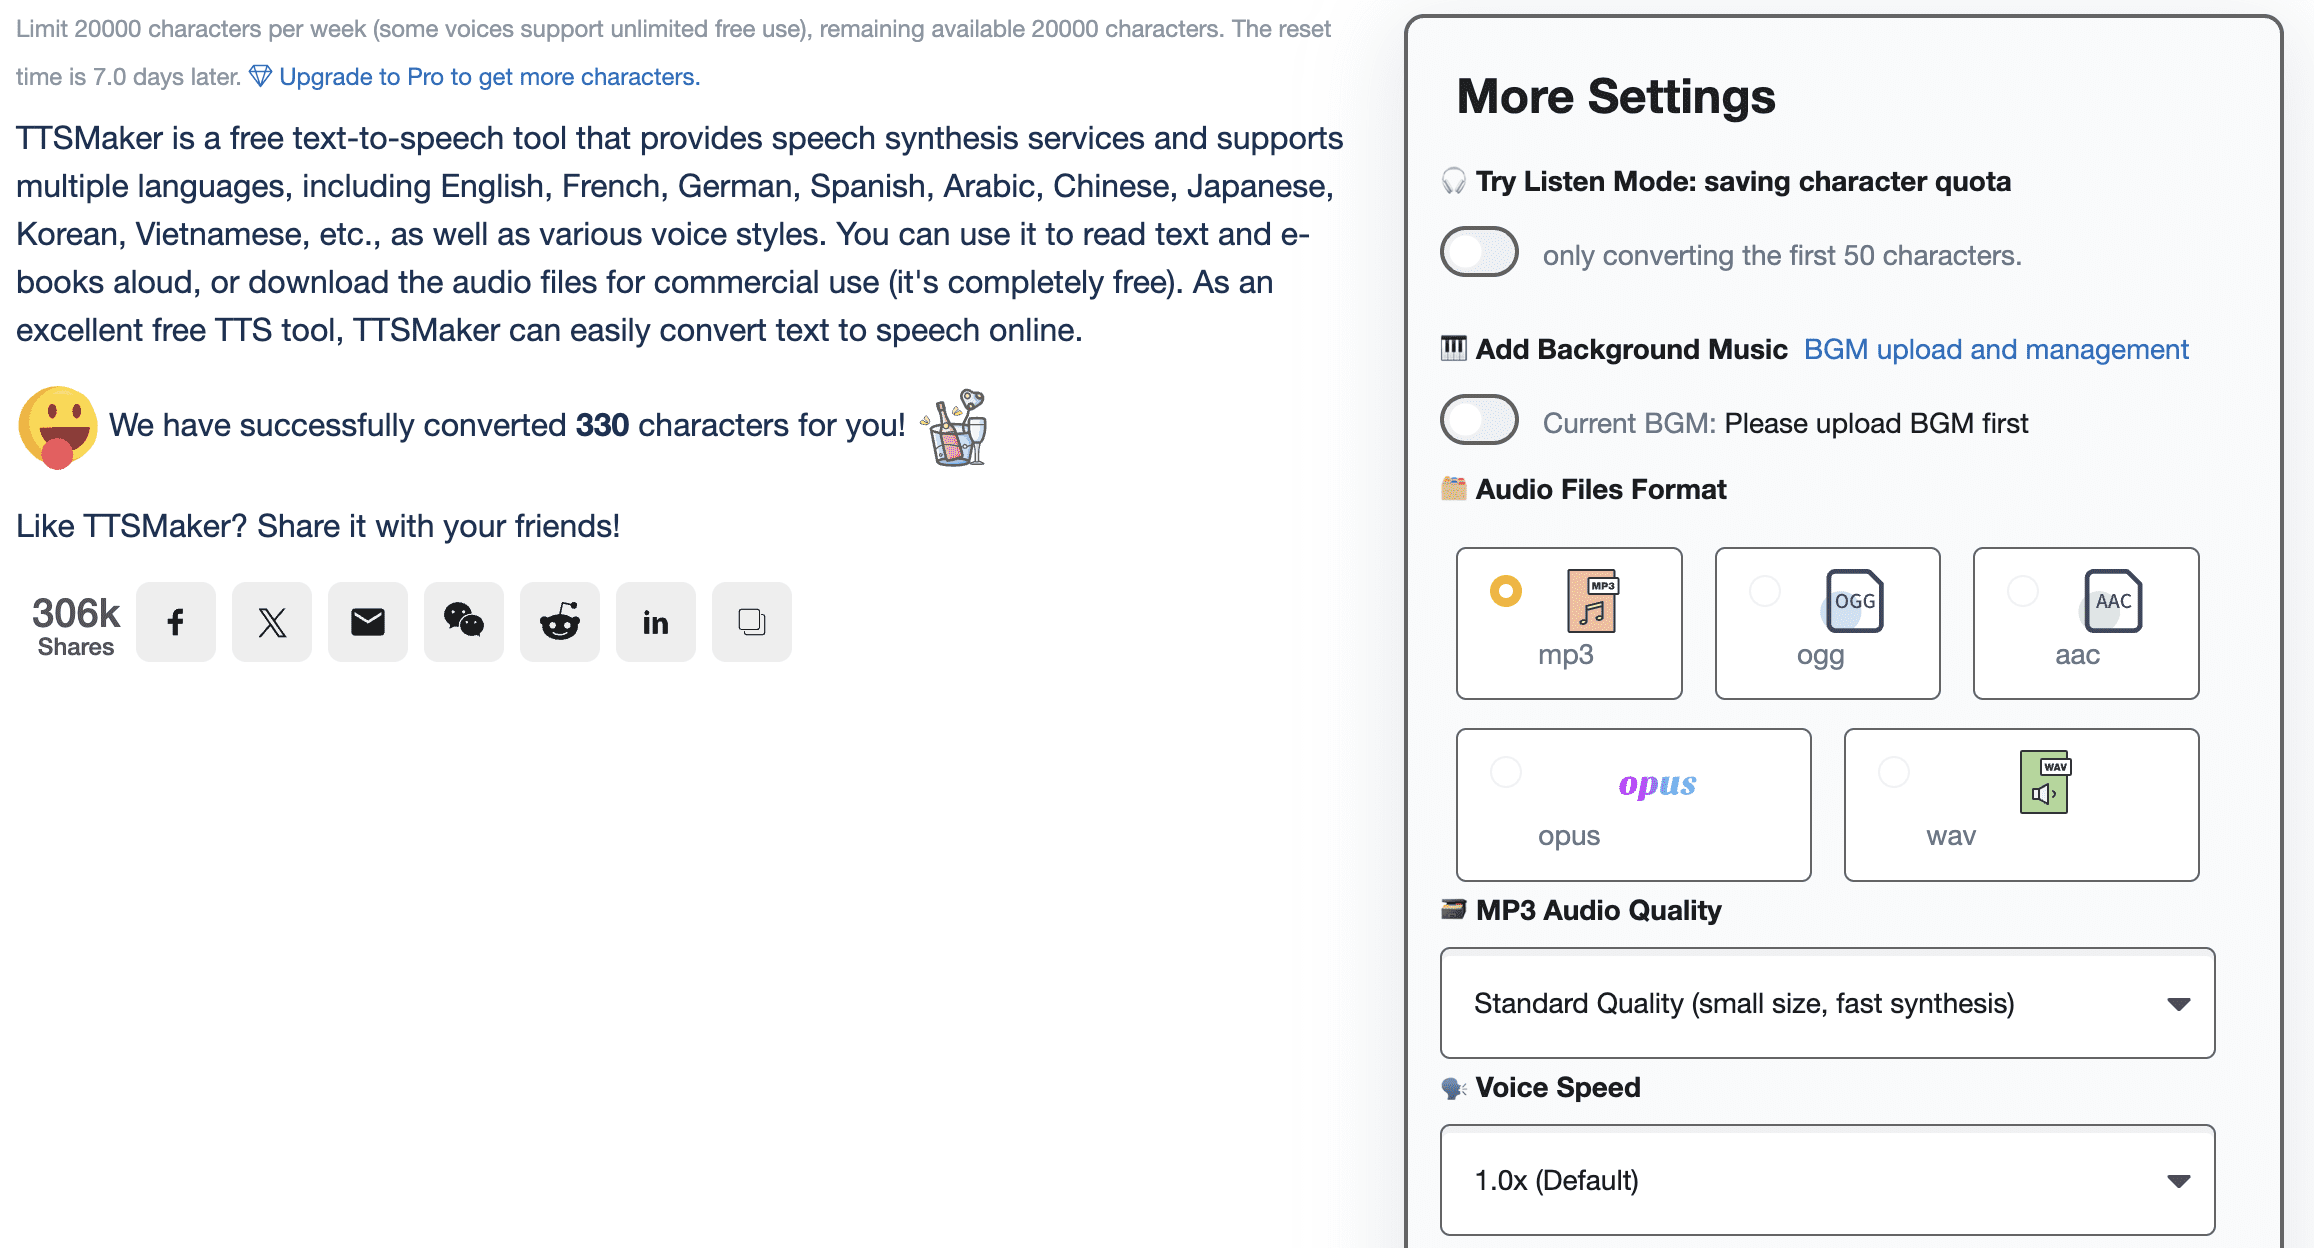Click the MP3 file format icon

click(x=1591, y=600)
